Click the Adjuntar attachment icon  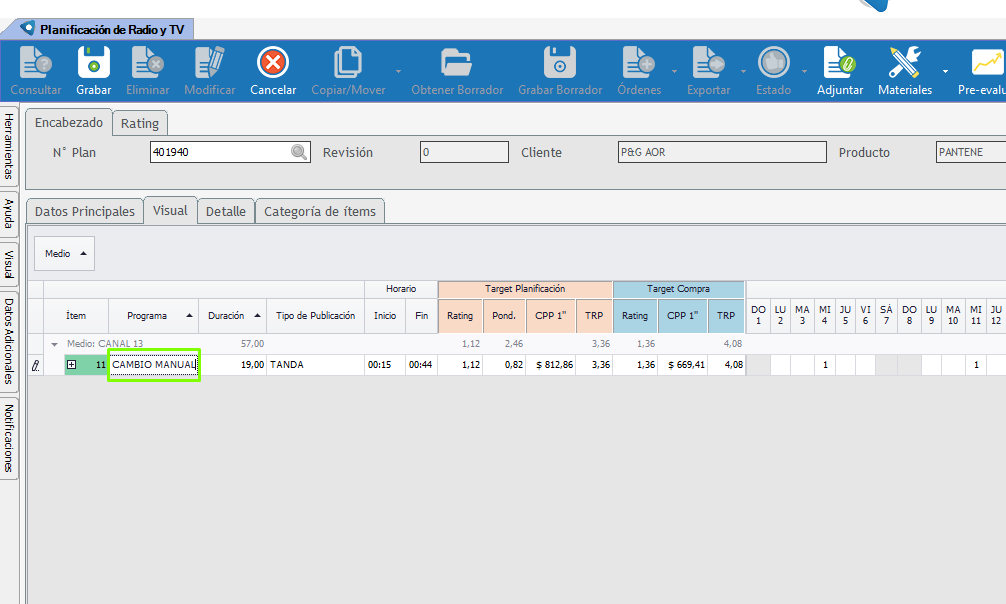click(839, 63)
